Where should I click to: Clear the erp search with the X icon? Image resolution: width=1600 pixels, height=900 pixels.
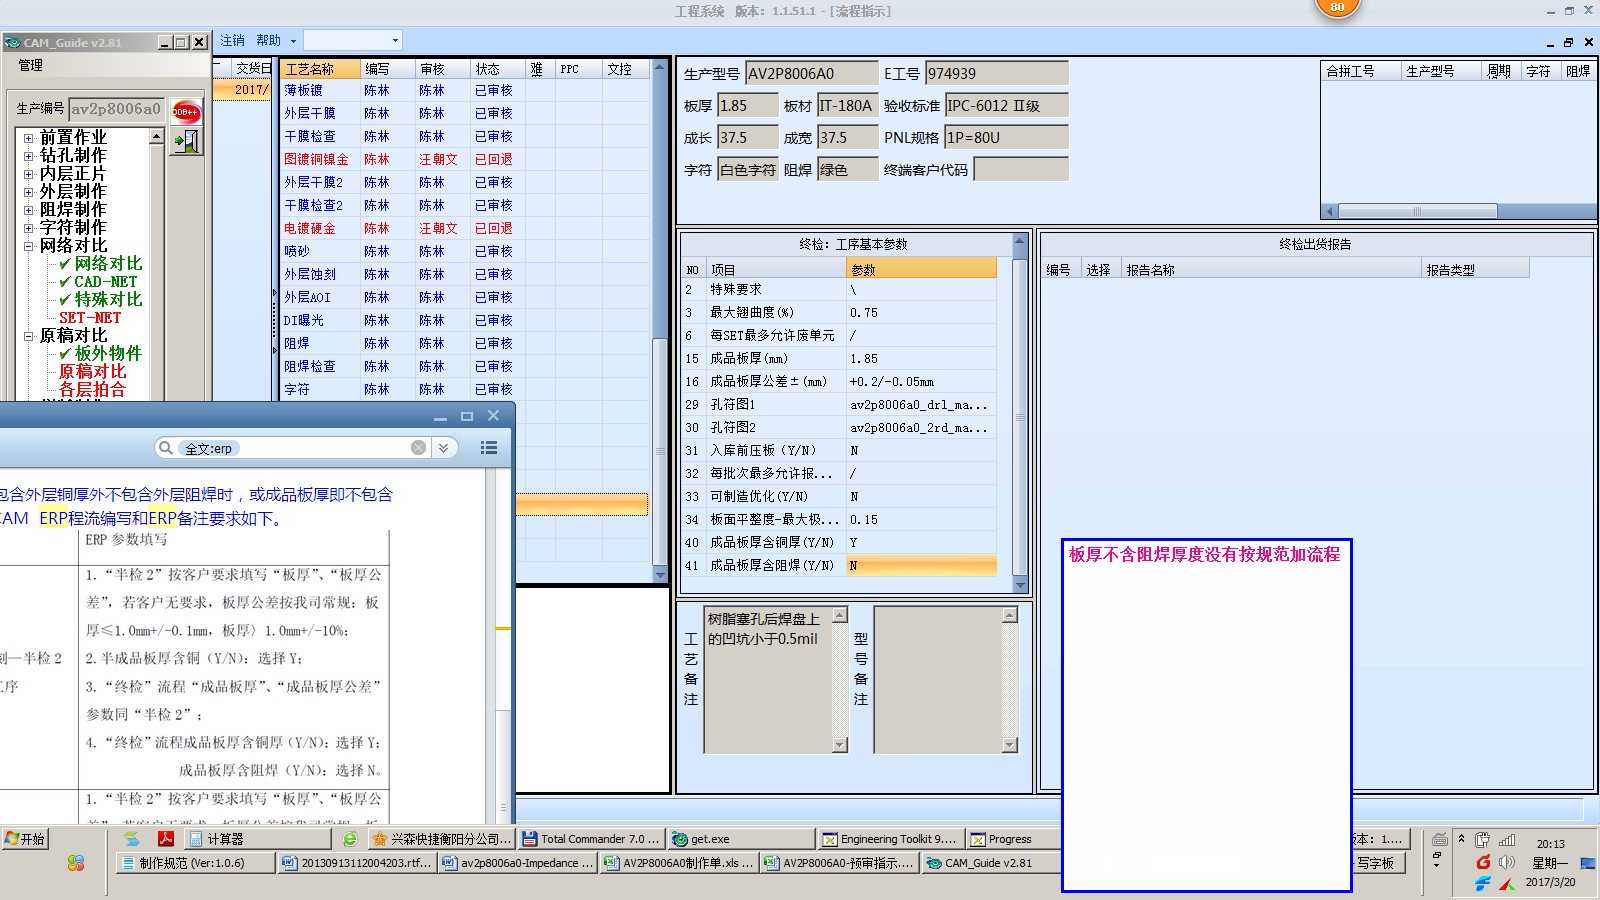click(418, 448)
